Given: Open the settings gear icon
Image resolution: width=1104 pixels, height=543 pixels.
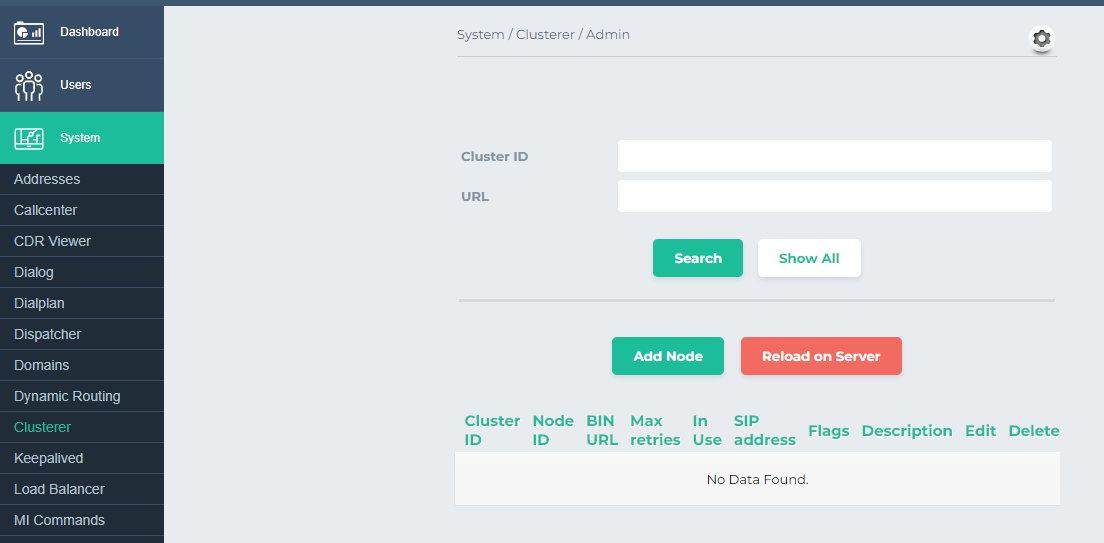Looking at the screenshot, I should [x=1042, y=39].
